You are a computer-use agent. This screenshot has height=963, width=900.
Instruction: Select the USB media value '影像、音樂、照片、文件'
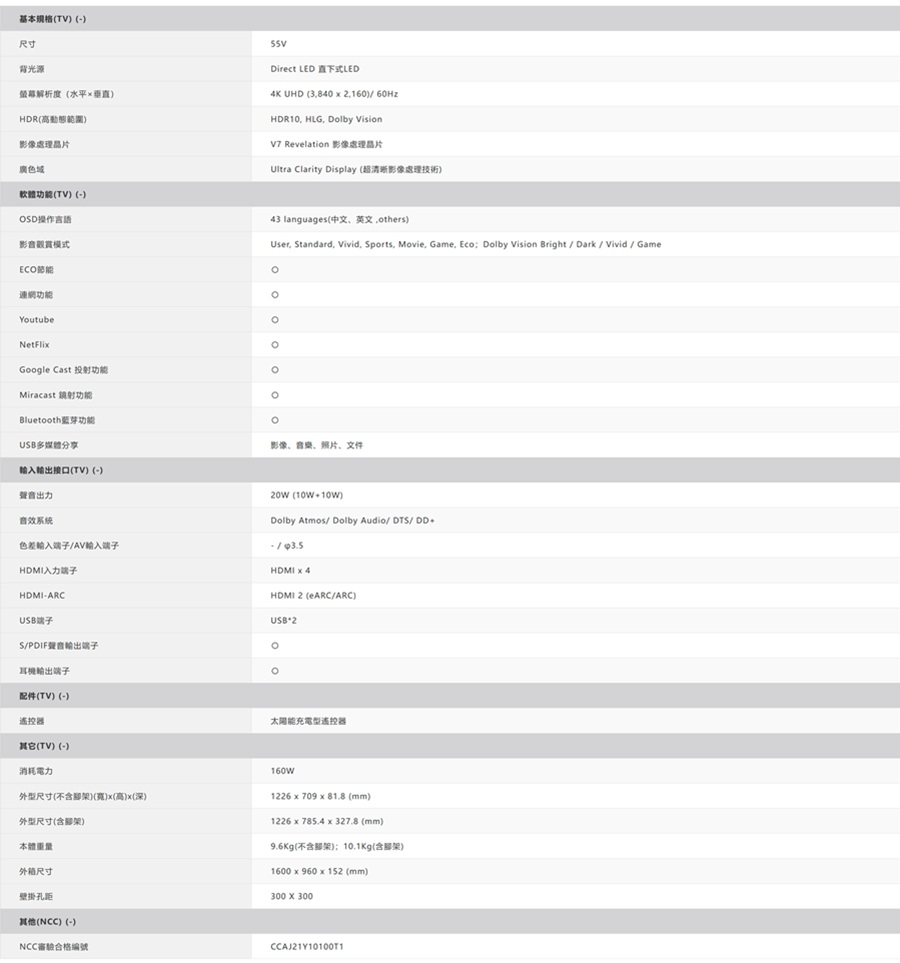316,445
